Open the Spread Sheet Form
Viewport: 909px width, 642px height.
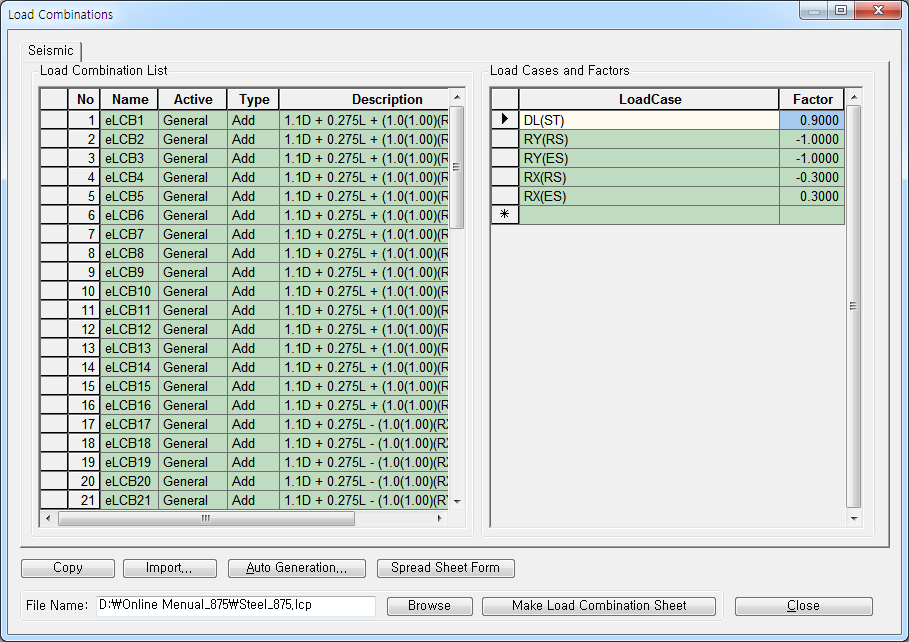click(x=445, y=568)
